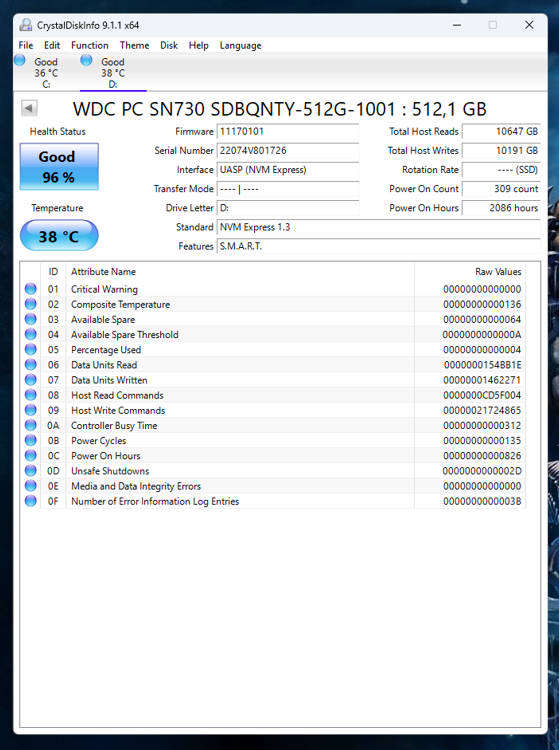
Task: Open the Disk menu
Action: (169, 45)
